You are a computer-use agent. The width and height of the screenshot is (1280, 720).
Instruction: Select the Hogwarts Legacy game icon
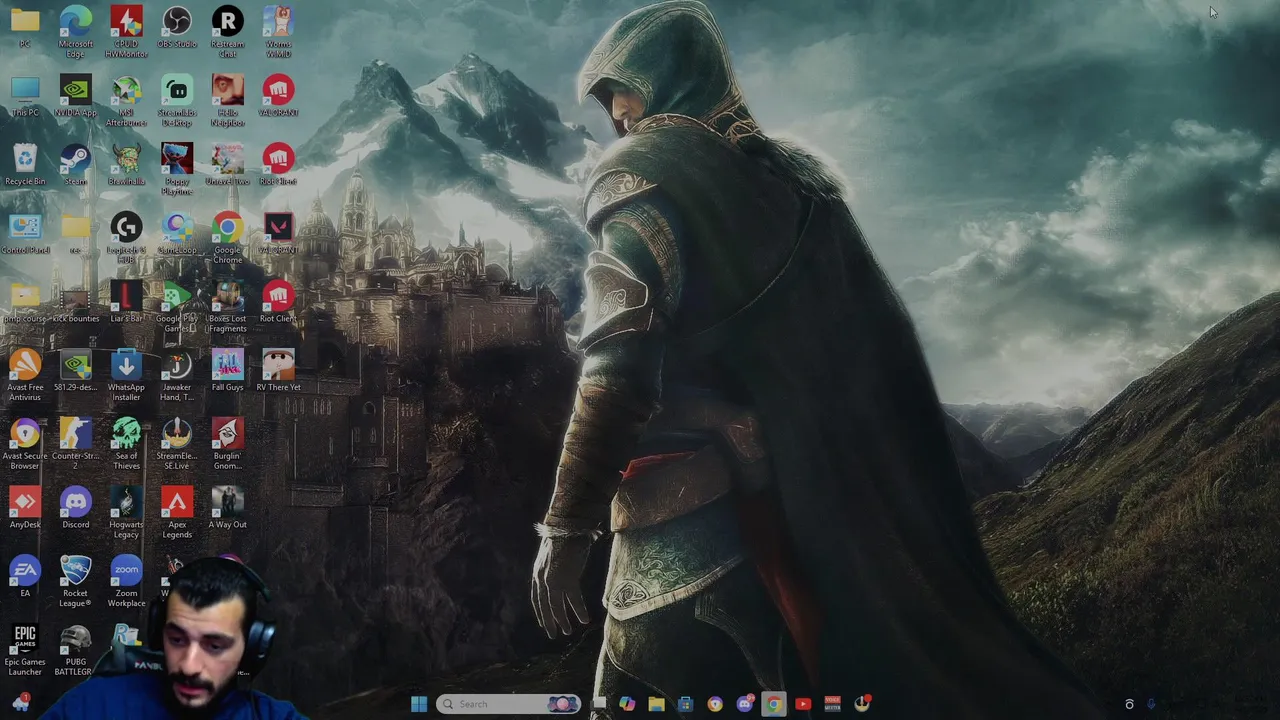tap(126, 513)
